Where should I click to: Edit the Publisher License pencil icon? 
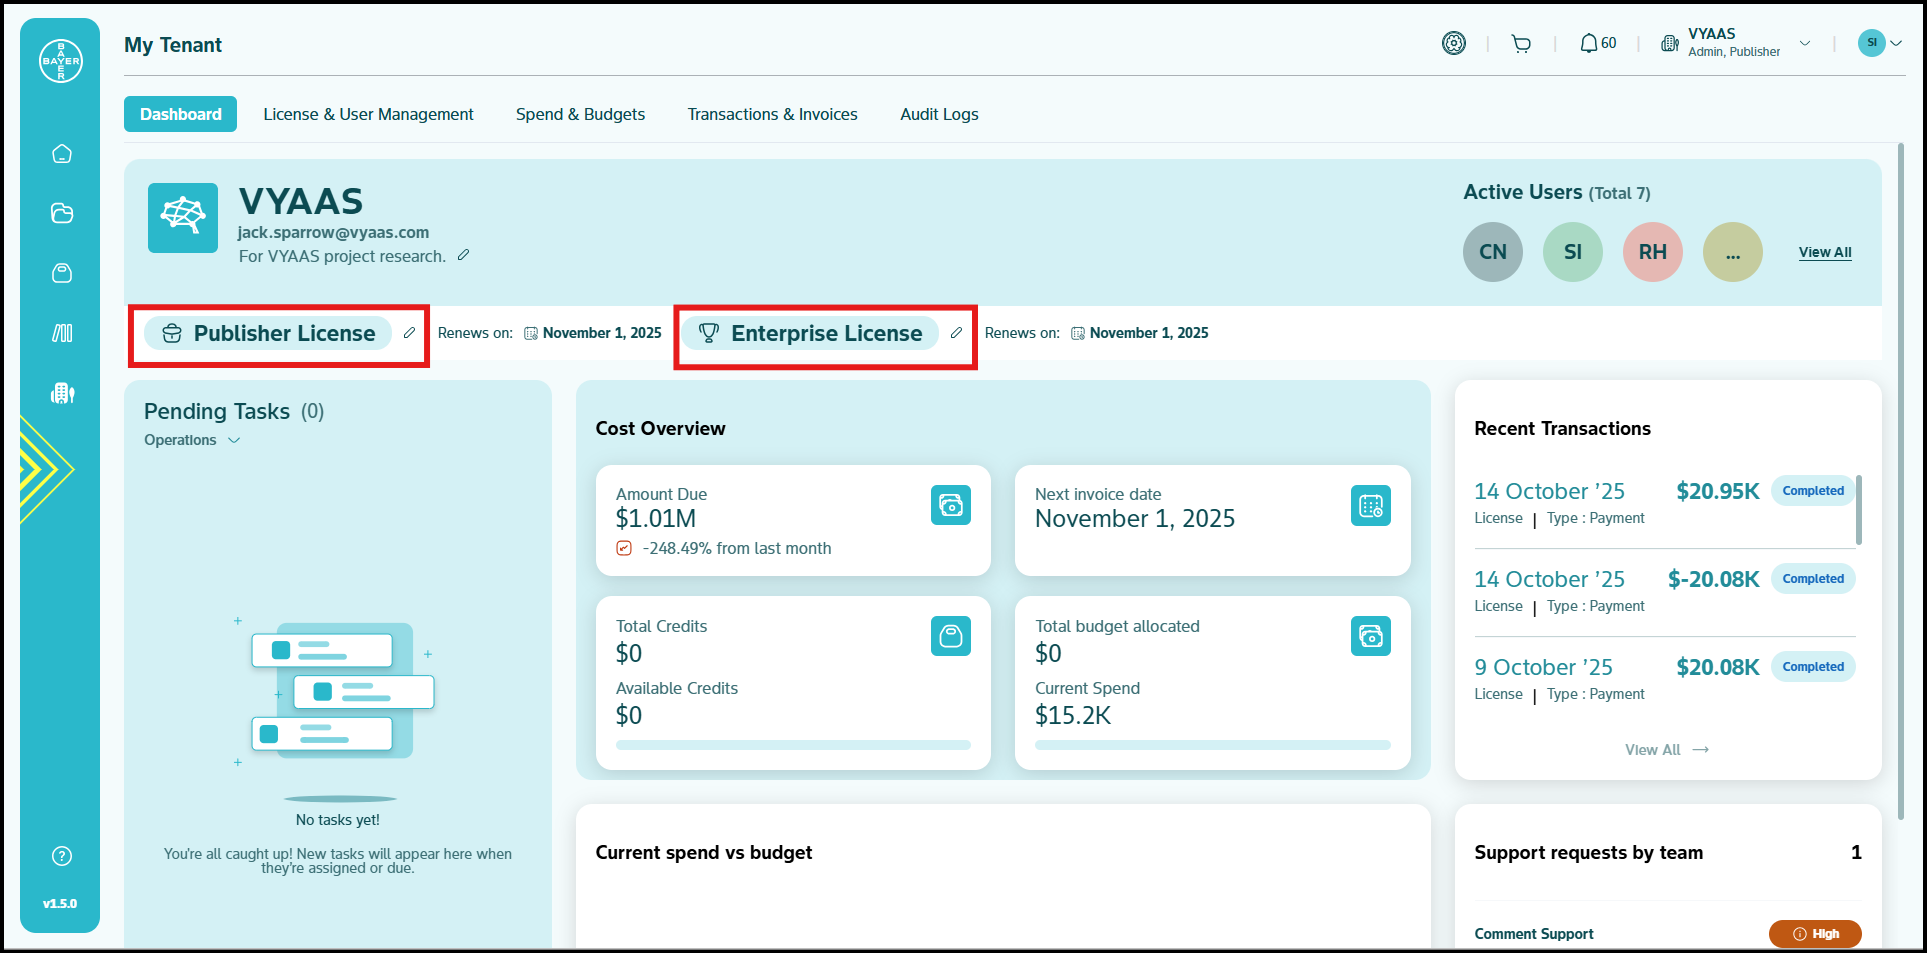click(x=409, y=333)
